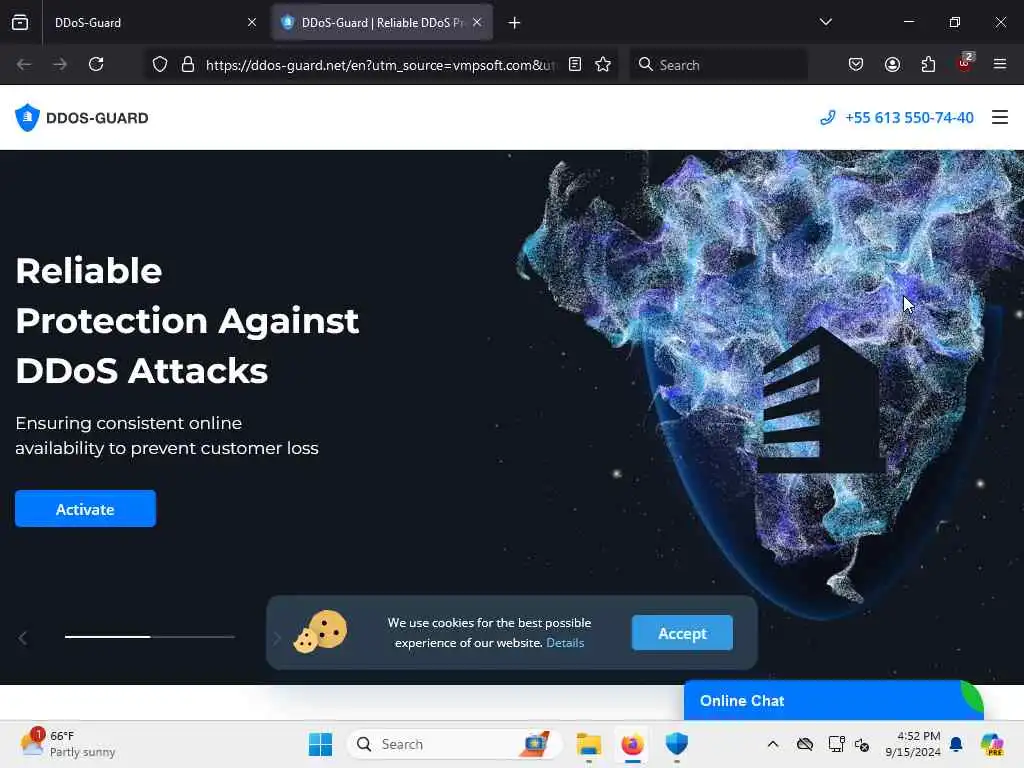Open File Explorer from taskbar

(588, 744)
